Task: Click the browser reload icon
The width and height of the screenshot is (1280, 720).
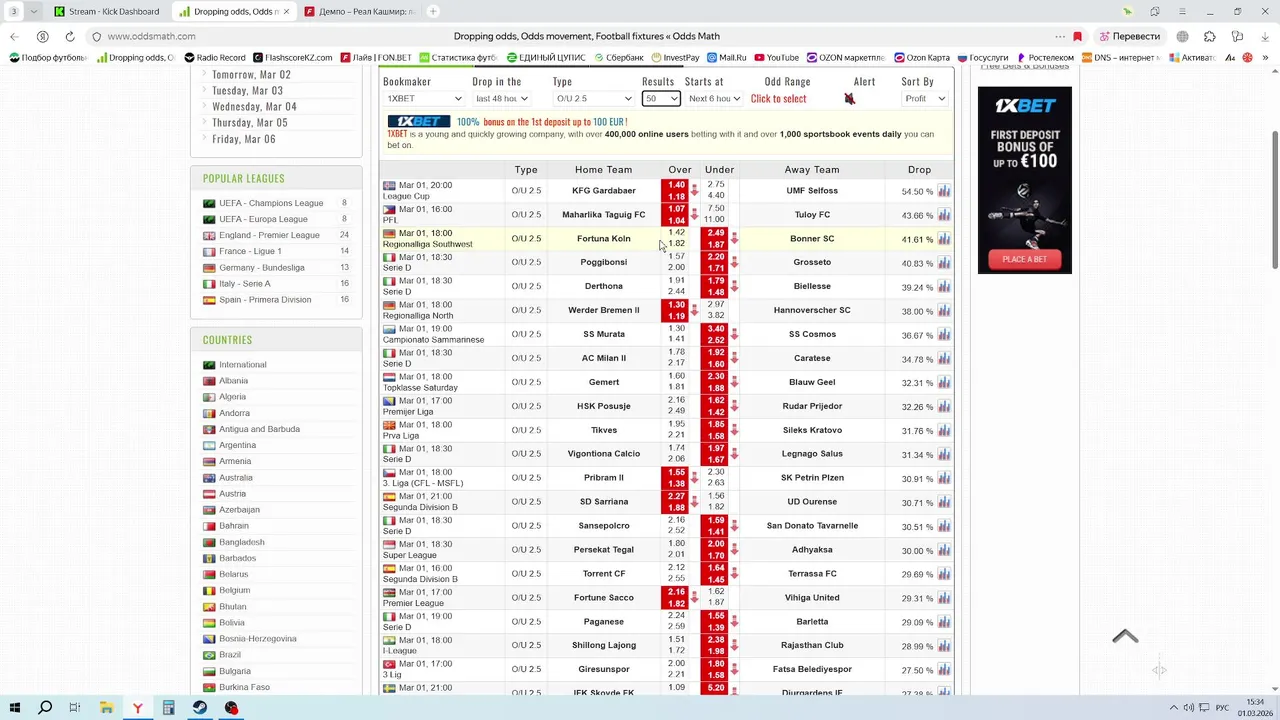Action: (69, 37)
